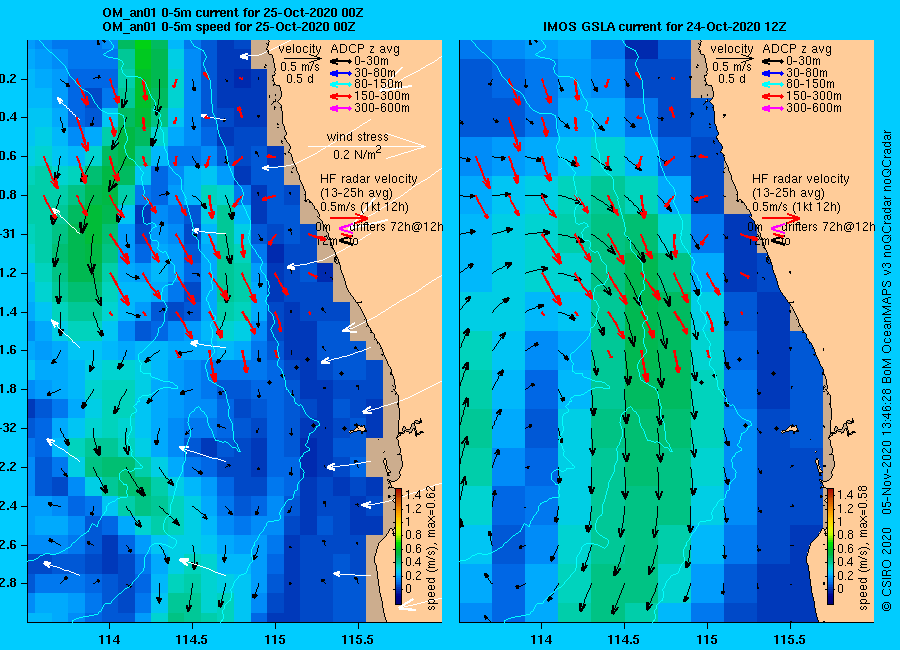
Task: Click the magenta 300-600m arrow in right legend
Action: (x=773, y=108)
